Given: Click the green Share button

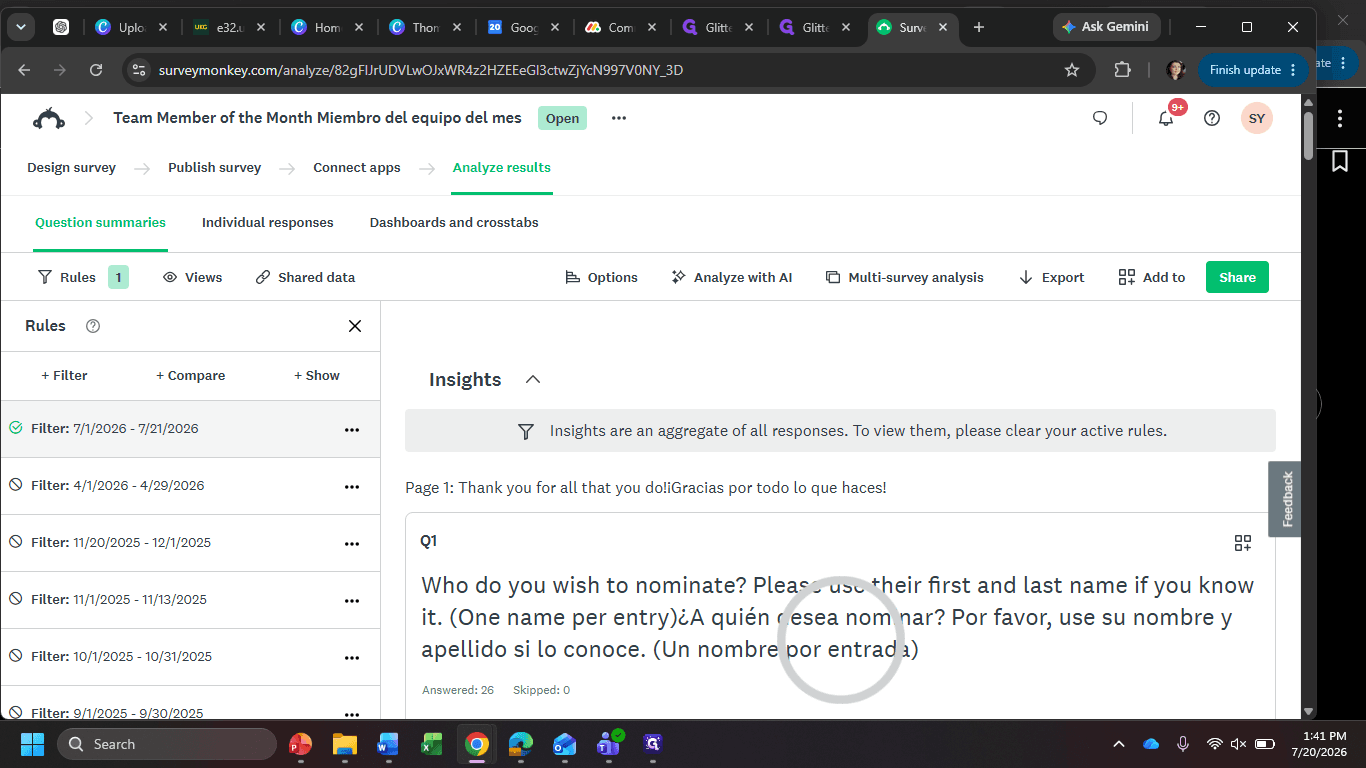Looking at the screenshot, I should (x=1237, y=277).
